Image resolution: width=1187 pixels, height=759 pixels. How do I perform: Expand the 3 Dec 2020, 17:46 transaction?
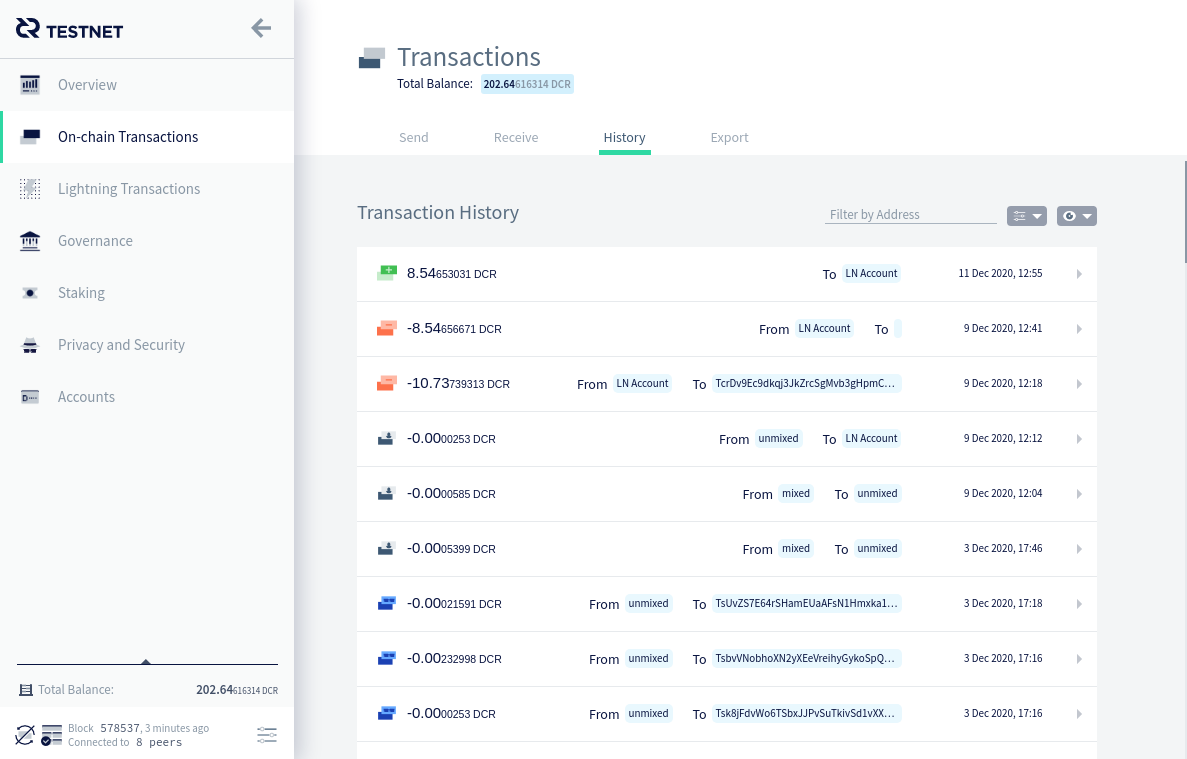click(x=1080, y=549)
